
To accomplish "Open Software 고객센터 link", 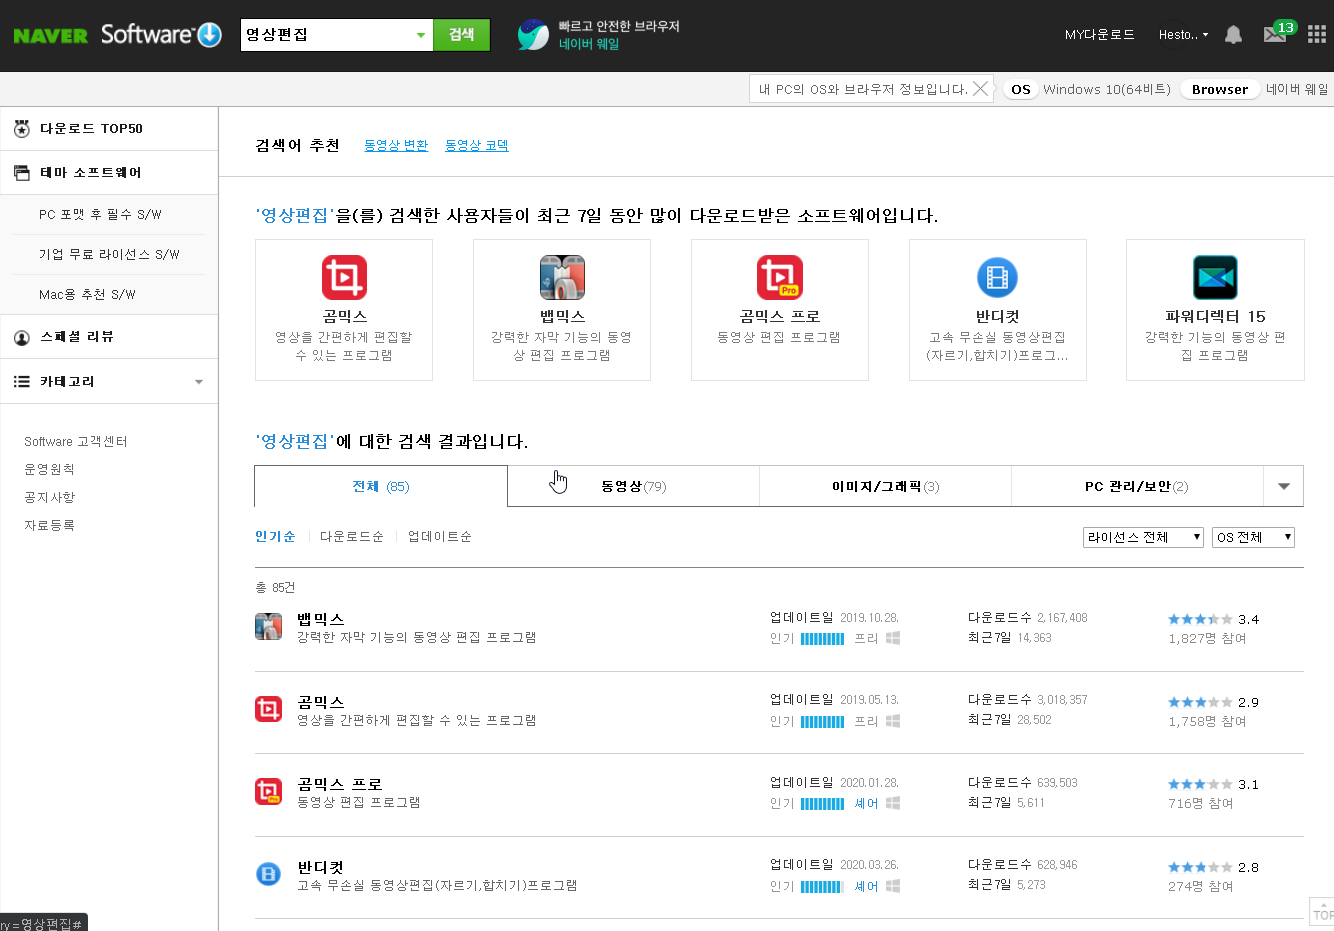I will click(x=76, y=441).
